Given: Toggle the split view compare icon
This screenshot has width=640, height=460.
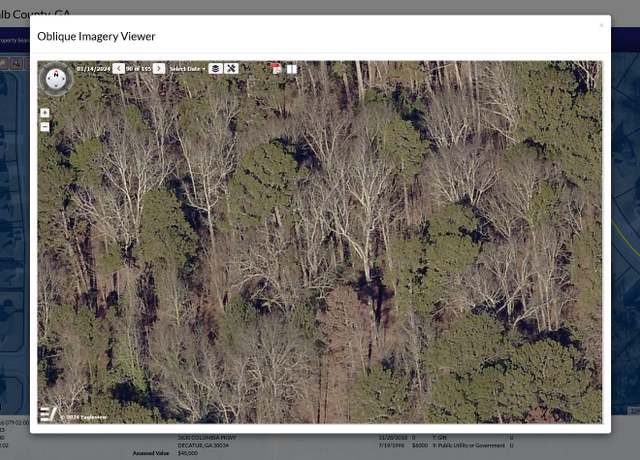Looking at the screenshot, I should [291, 69].
